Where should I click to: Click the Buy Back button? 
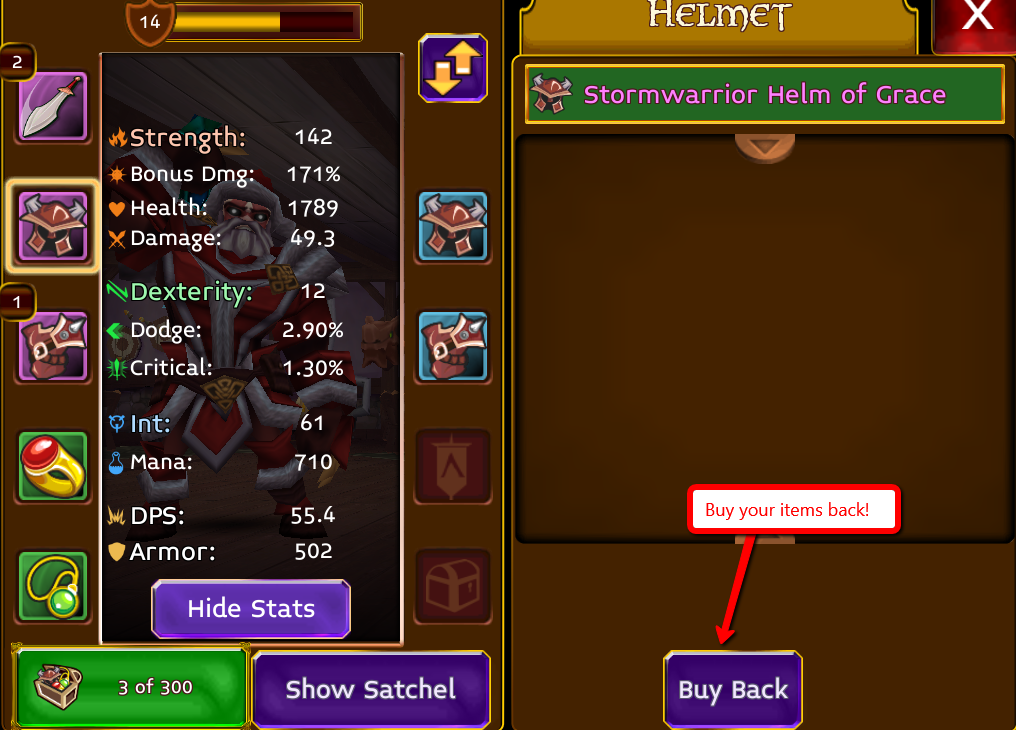coord(733,689)
